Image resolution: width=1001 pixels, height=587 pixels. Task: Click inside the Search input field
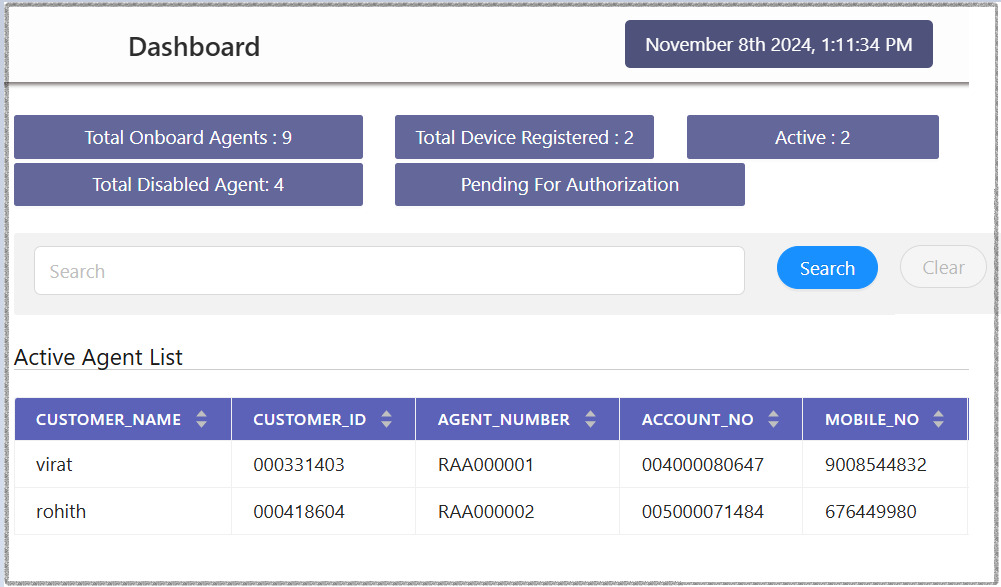389,271
